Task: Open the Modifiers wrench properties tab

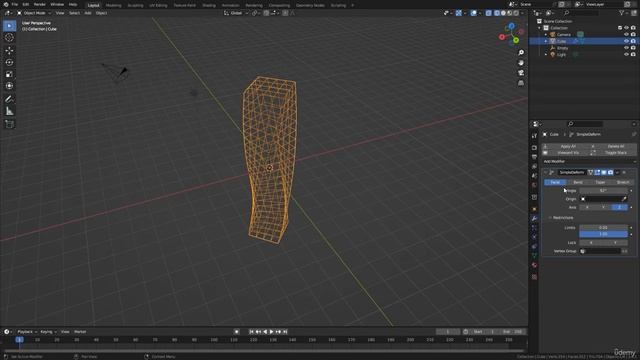Action: [534, 219]
